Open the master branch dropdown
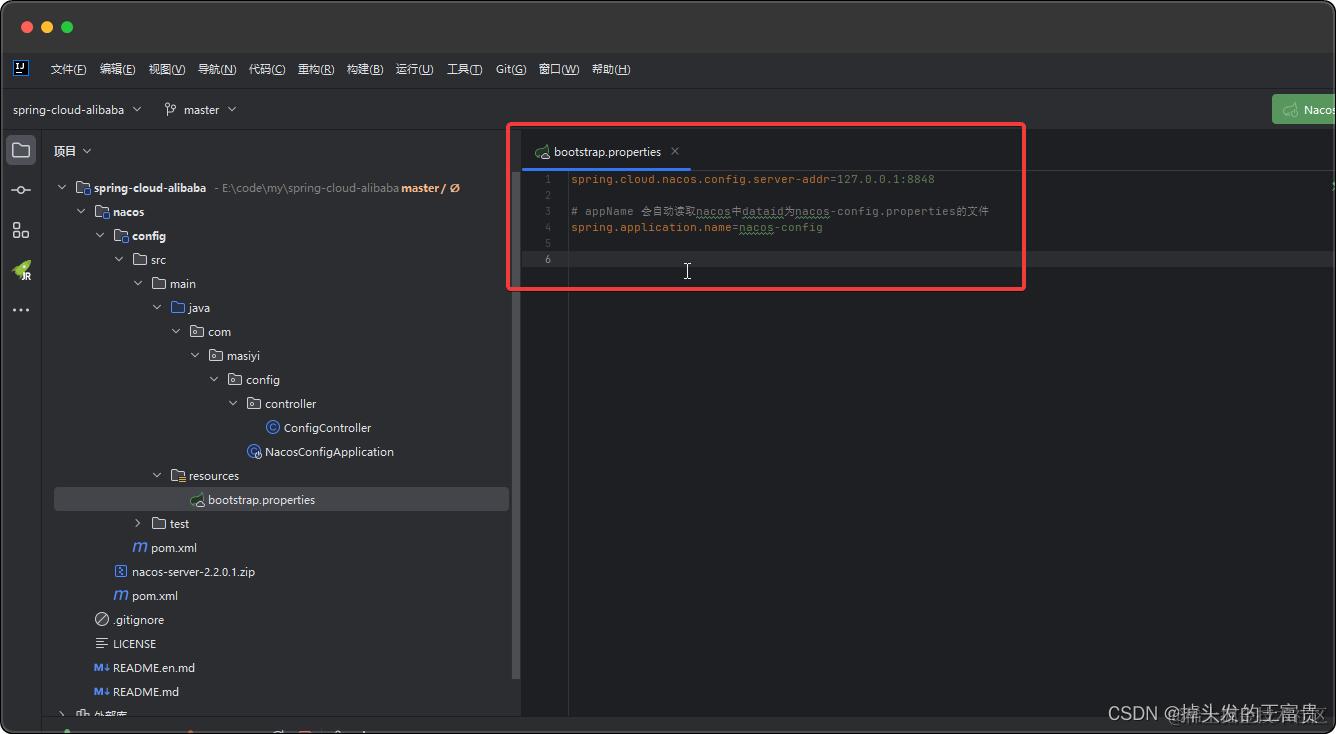Viewport: 1336px width, 734px height. (201, 110)
